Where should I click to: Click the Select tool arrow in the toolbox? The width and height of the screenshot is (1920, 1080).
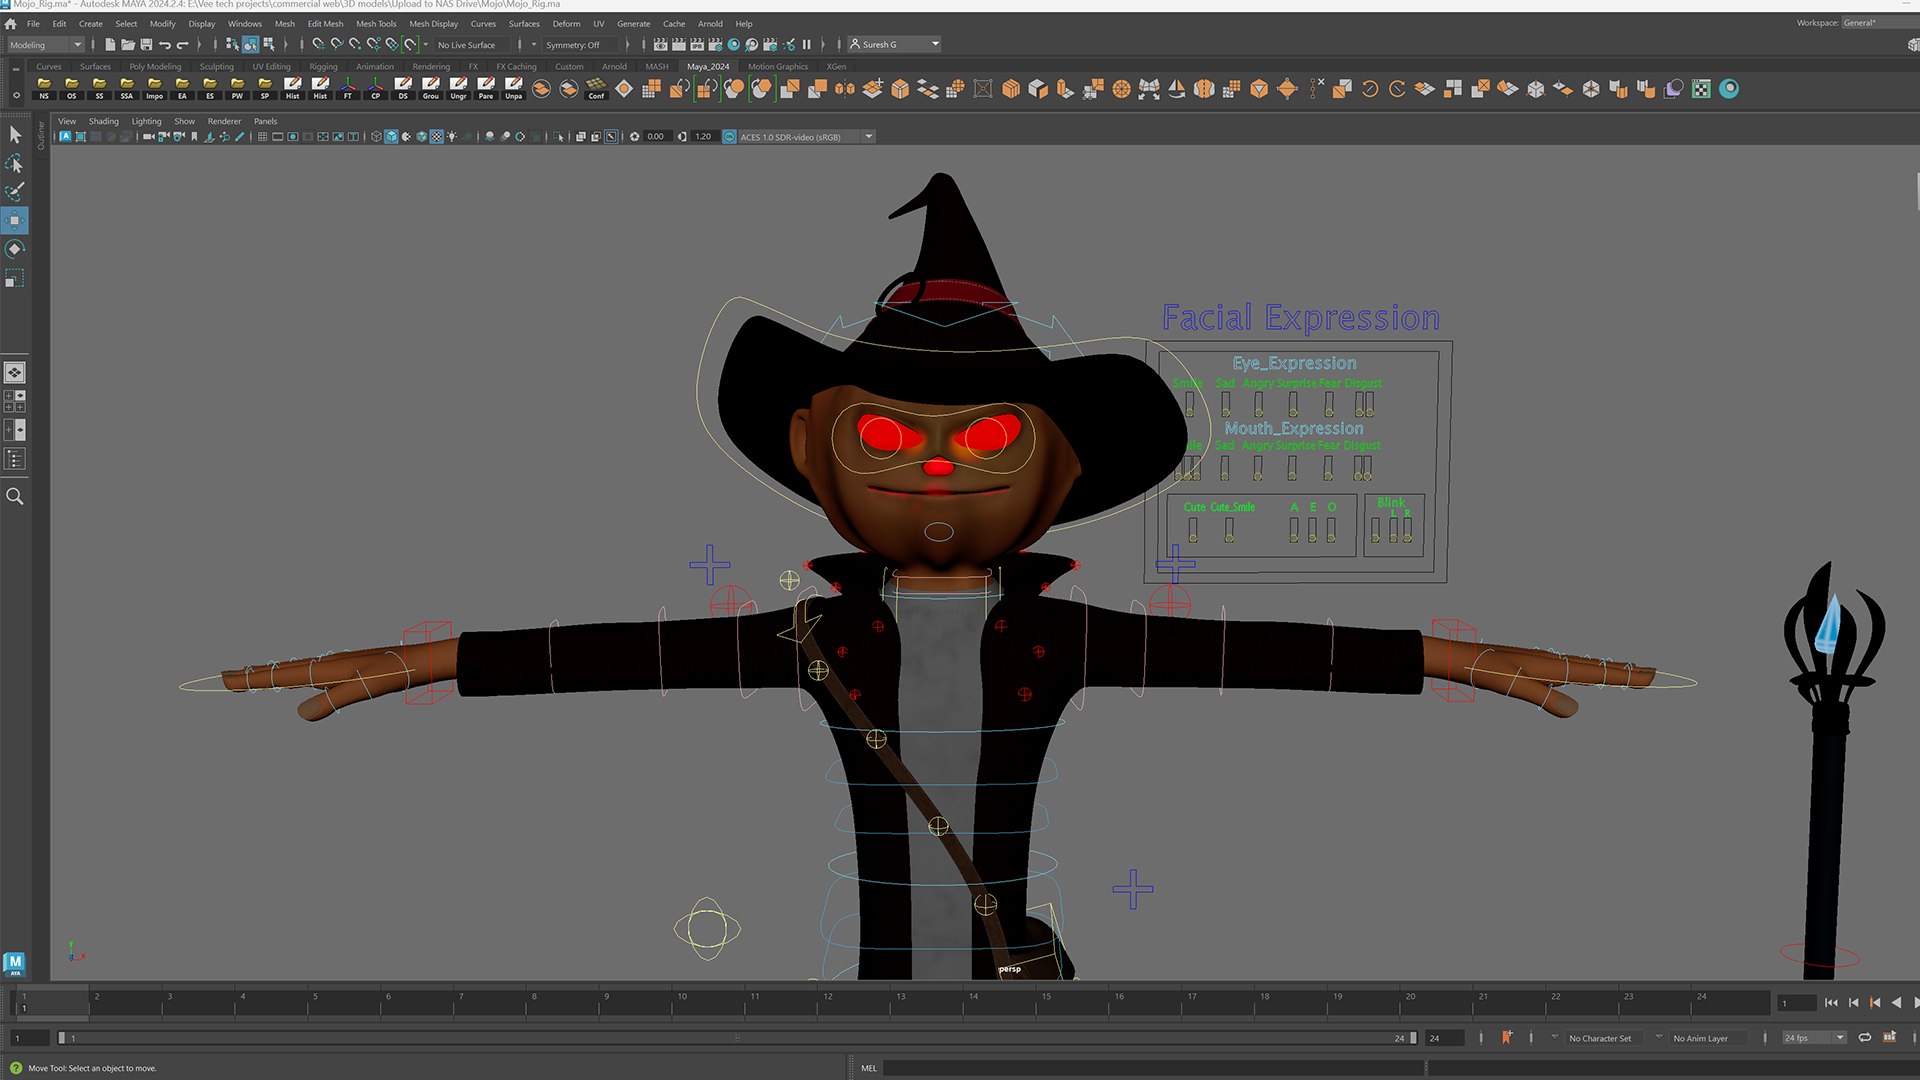point(15,134)
